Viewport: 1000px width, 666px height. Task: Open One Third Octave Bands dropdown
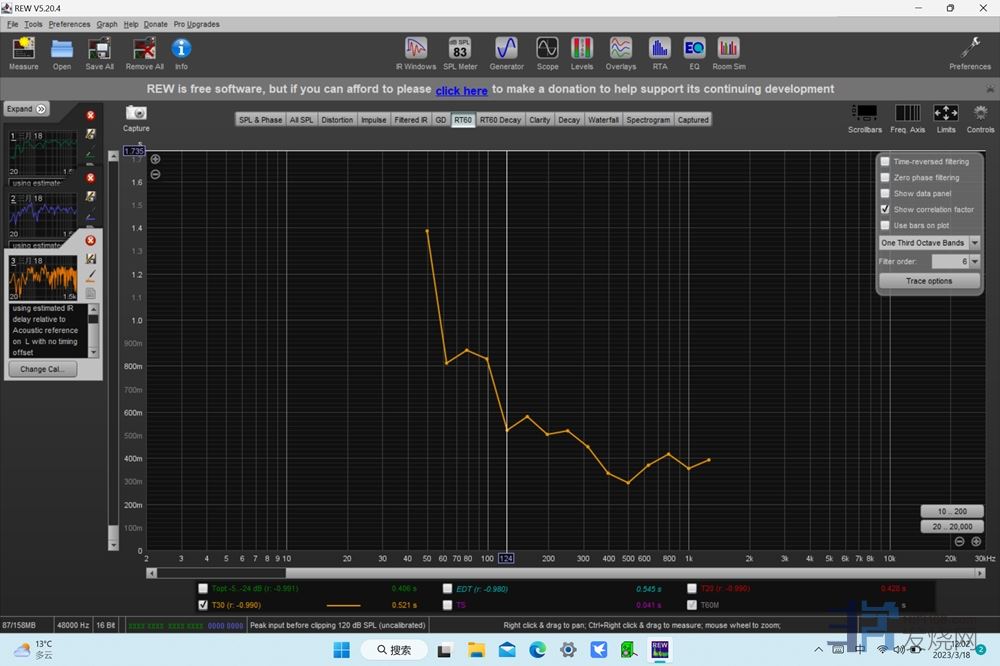[975, 243]
